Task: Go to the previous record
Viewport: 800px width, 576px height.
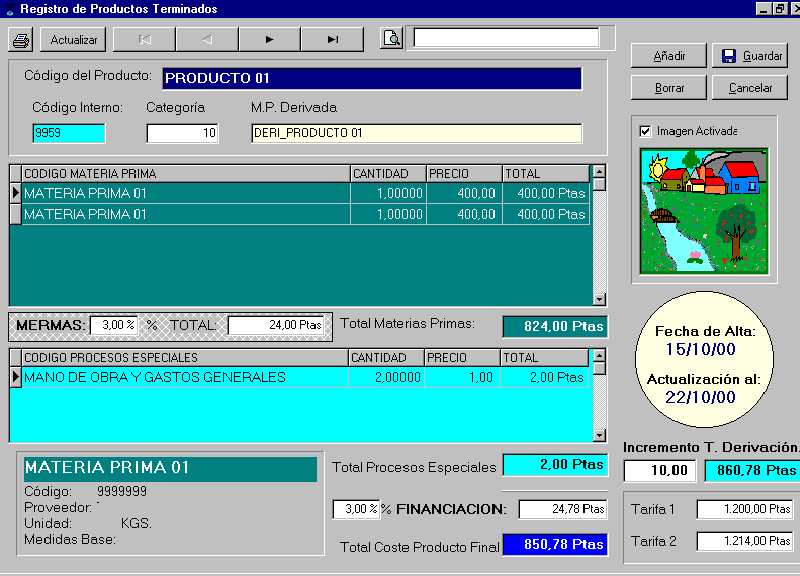Action: [x=207, y=40]
